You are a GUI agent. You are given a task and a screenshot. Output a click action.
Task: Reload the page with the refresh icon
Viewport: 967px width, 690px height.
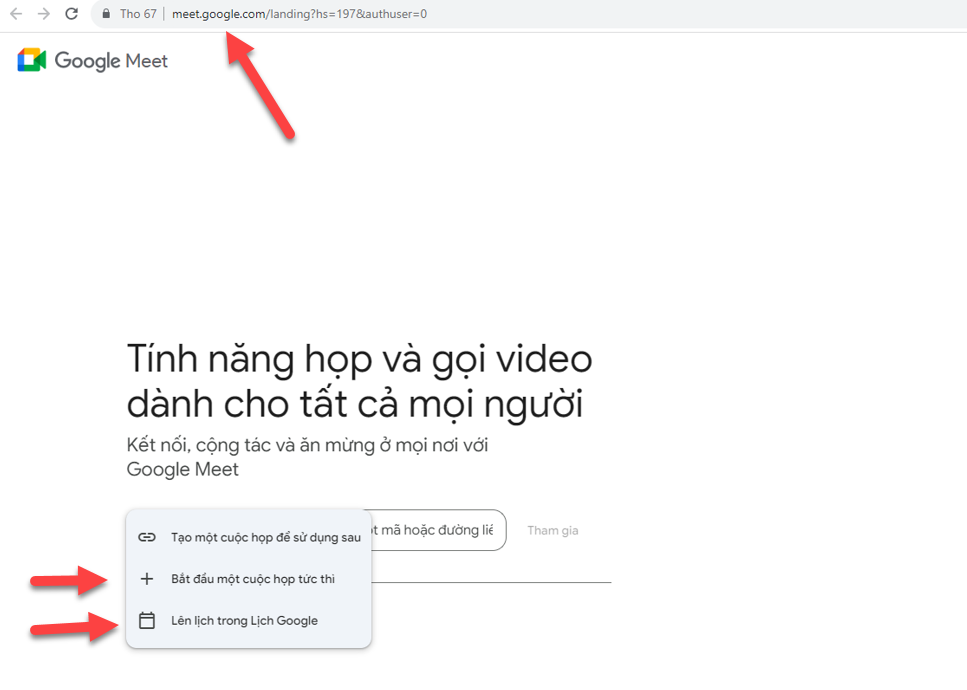point(72,14)
